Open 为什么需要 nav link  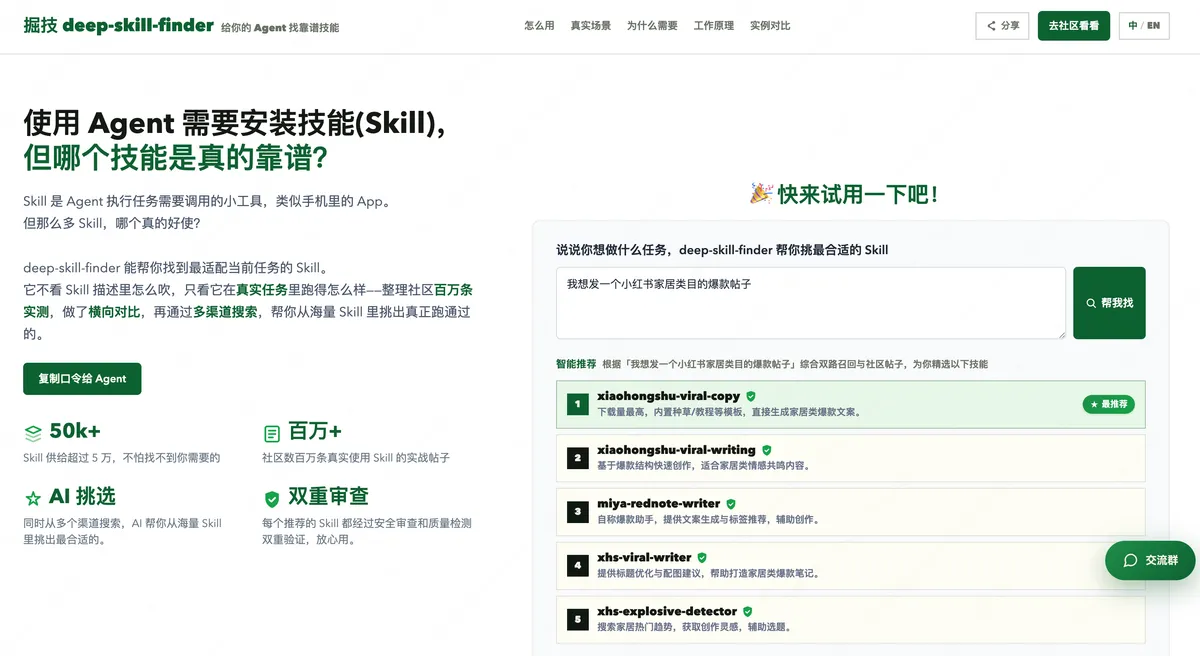652,26
